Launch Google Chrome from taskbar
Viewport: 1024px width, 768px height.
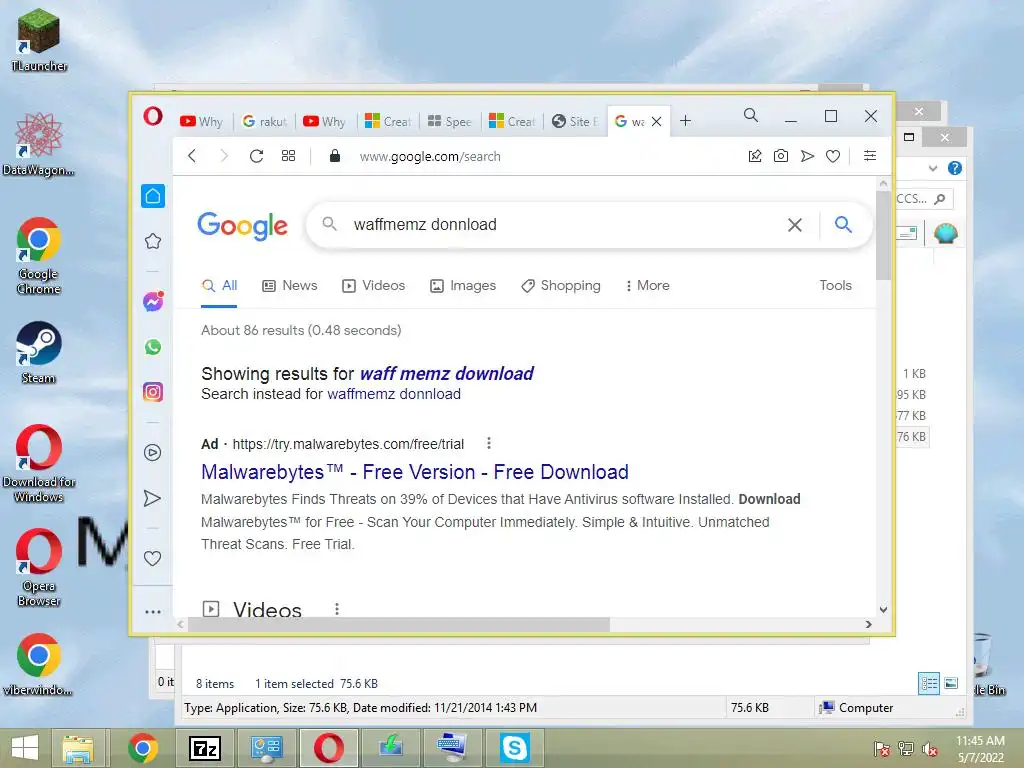(142, 748)
